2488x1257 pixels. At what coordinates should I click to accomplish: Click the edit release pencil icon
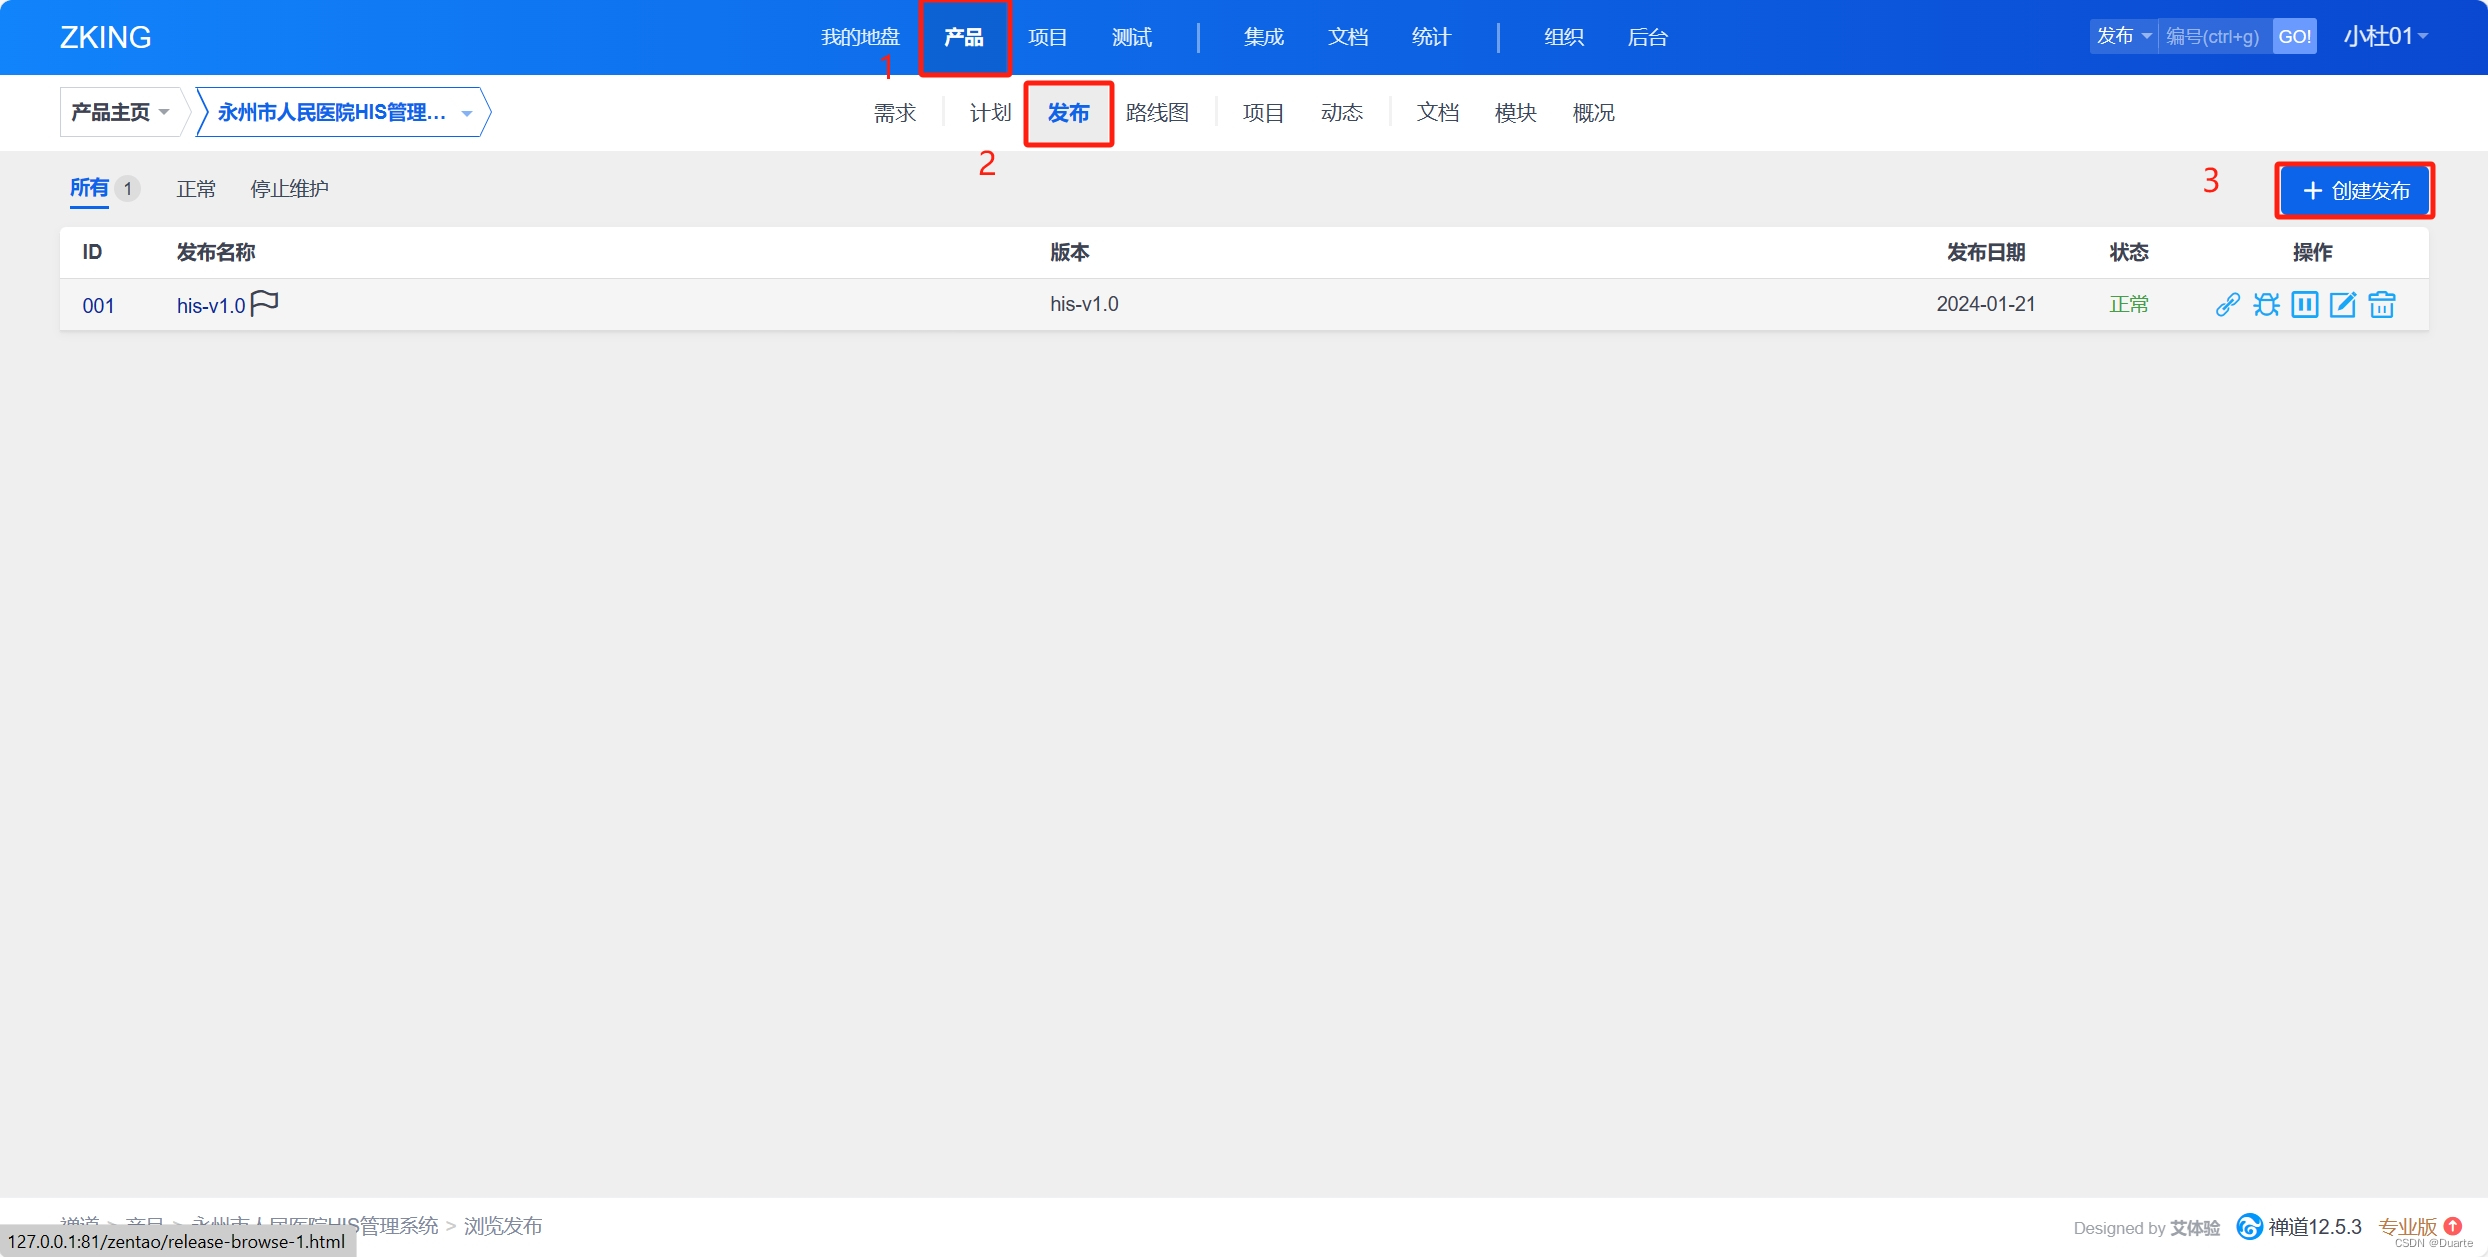pyautogui.click(x=2343, y=304)
